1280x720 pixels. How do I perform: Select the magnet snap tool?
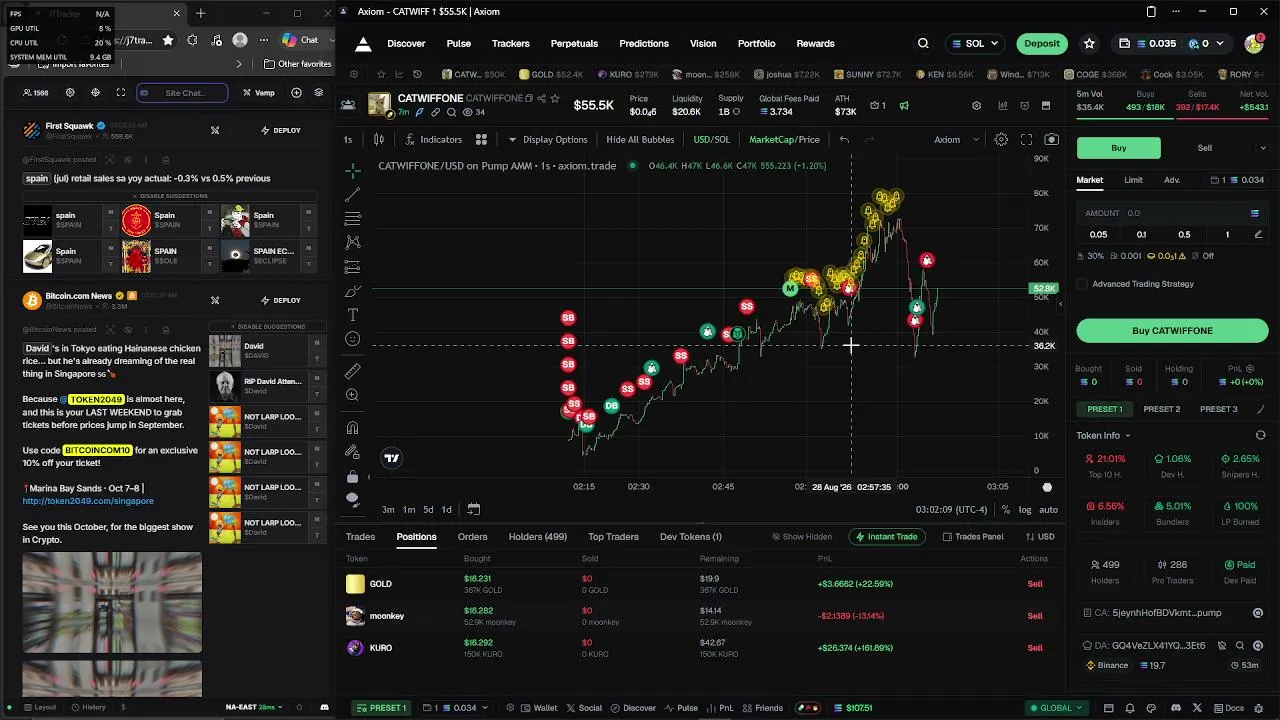click(x=352, y=427)
